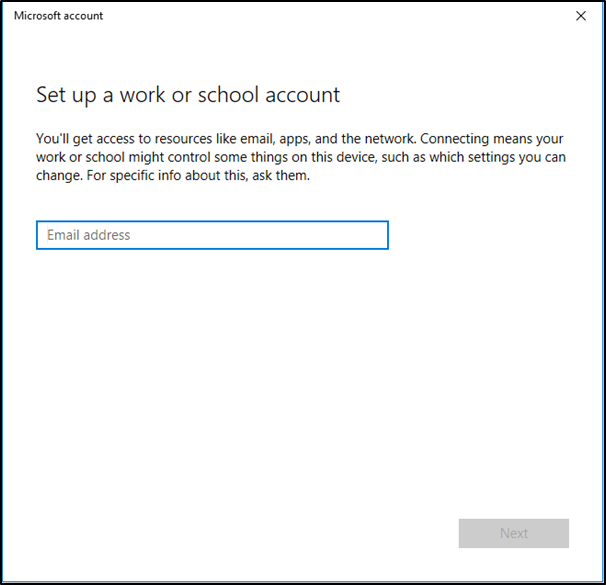Click the "Microsoft account" window title text
606x585 pixels.
click(x=58, y=16)
